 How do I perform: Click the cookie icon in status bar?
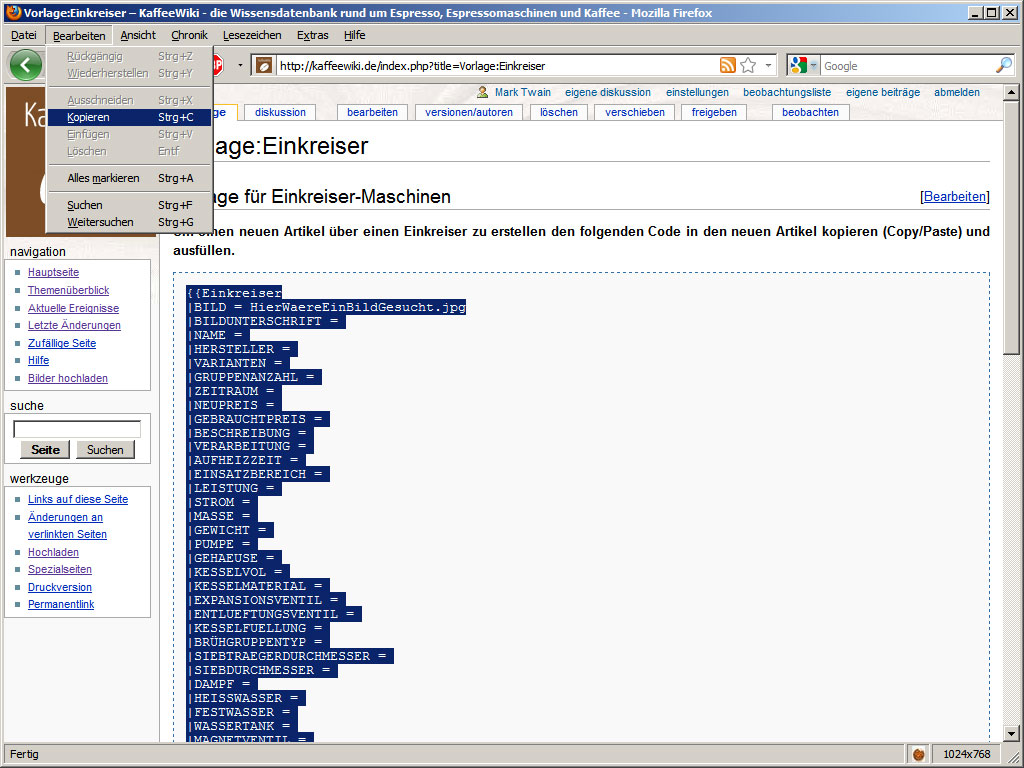tap(919, 753)
